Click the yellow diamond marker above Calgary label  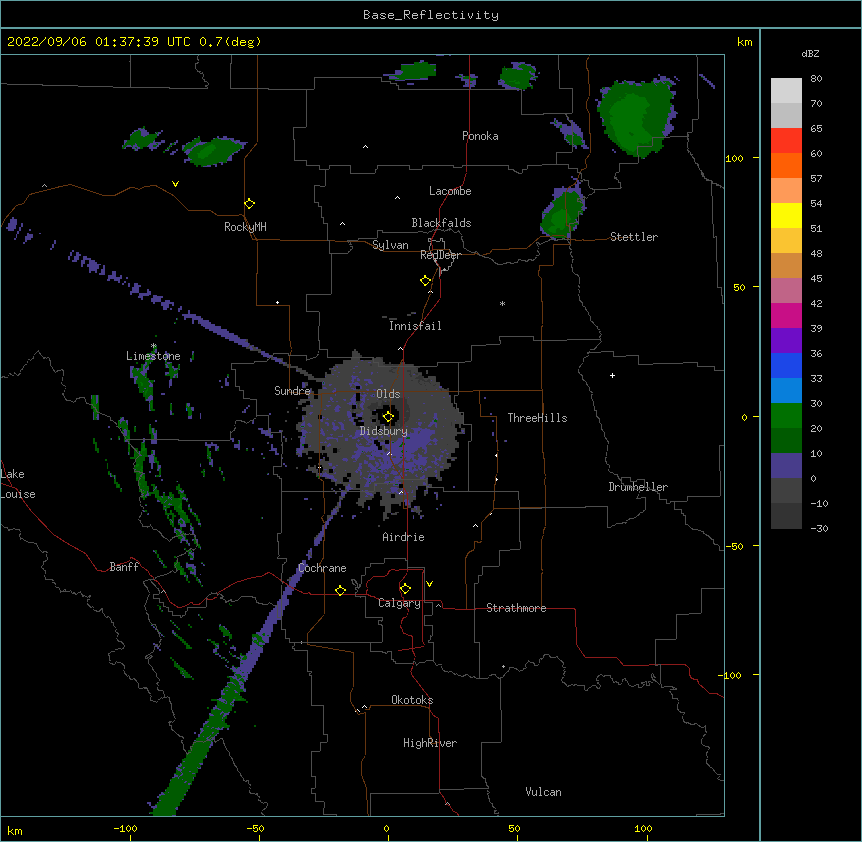coord(405,589)
